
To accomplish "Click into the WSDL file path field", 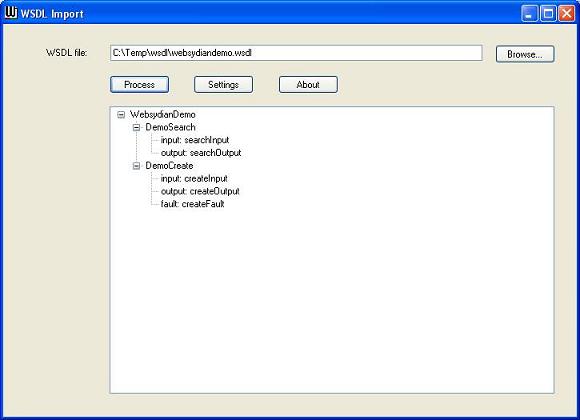I will tap(296, 53).
